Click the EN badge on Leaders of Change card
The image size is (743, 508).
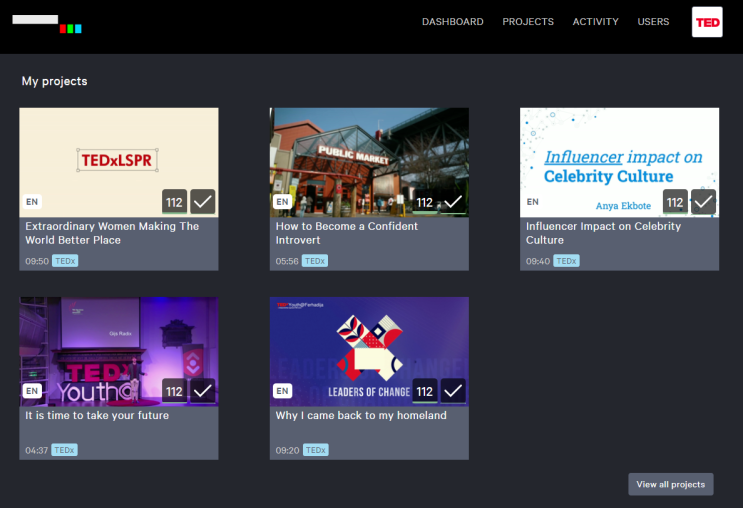pos(282,391)
